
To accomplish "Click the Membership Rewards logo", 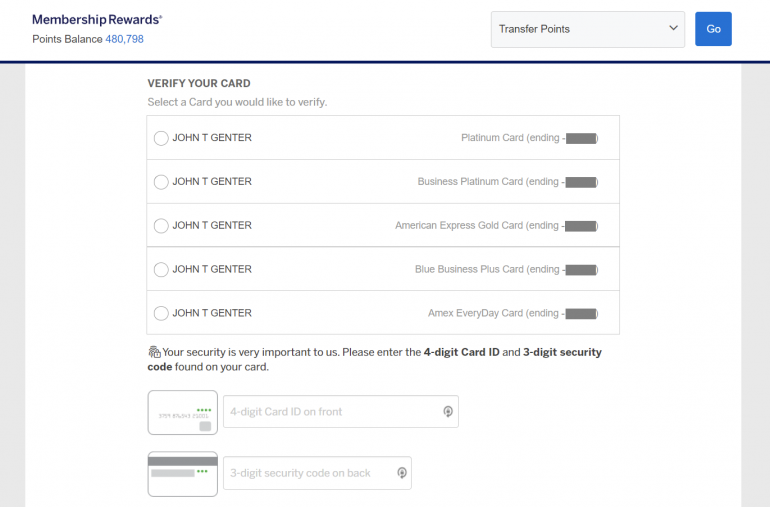I will point(97,19).
